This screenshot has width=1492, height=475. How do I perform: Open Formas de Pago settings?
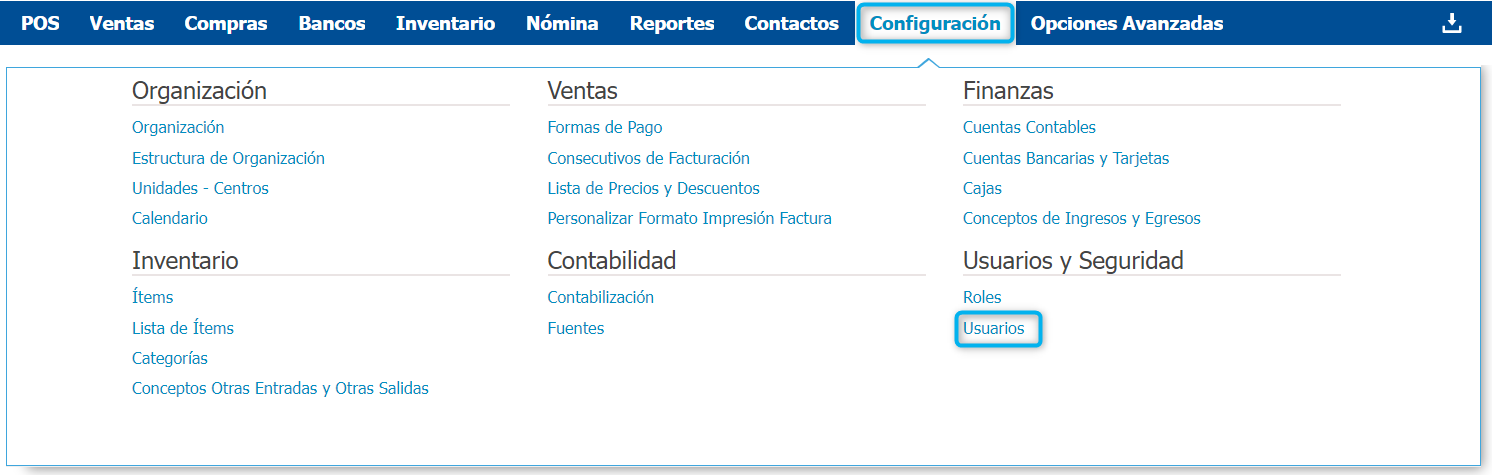coord(605,127)
